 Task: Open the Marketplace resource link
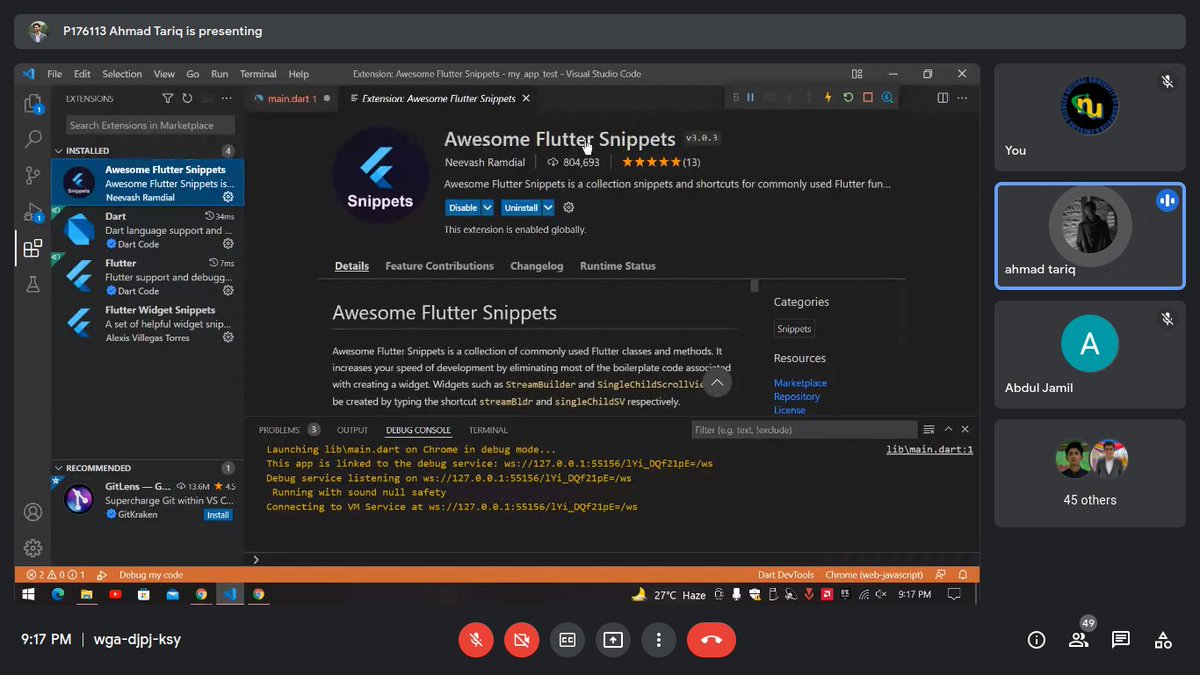point(800,383)
